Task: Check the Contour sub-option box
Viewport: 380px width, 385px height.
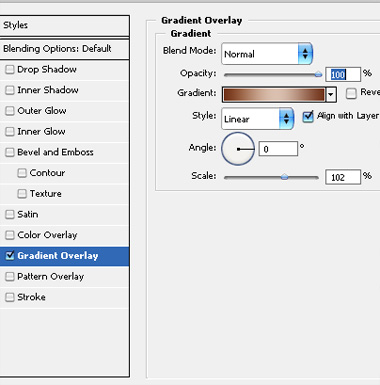Action: [x=22, y=173]
